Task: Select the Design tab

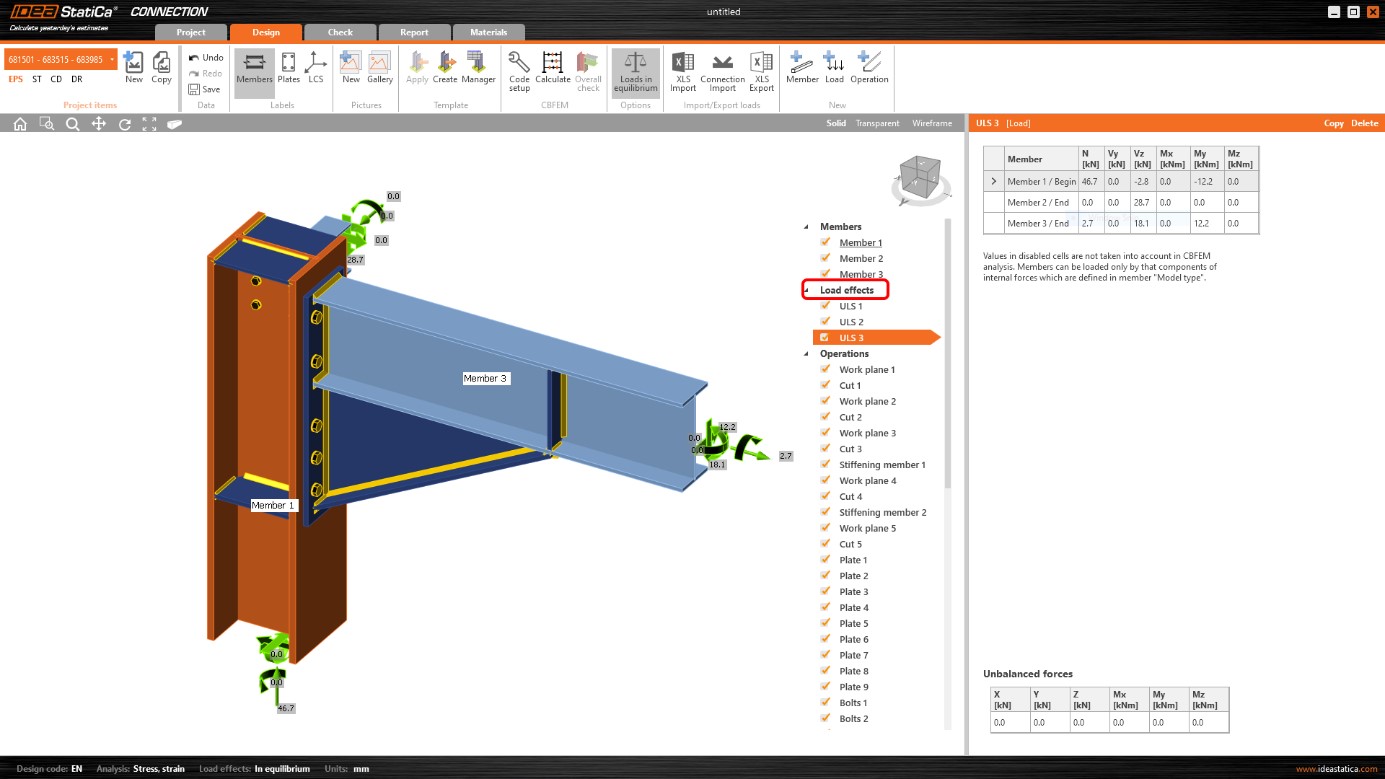Action: click(x=266, y=32)
